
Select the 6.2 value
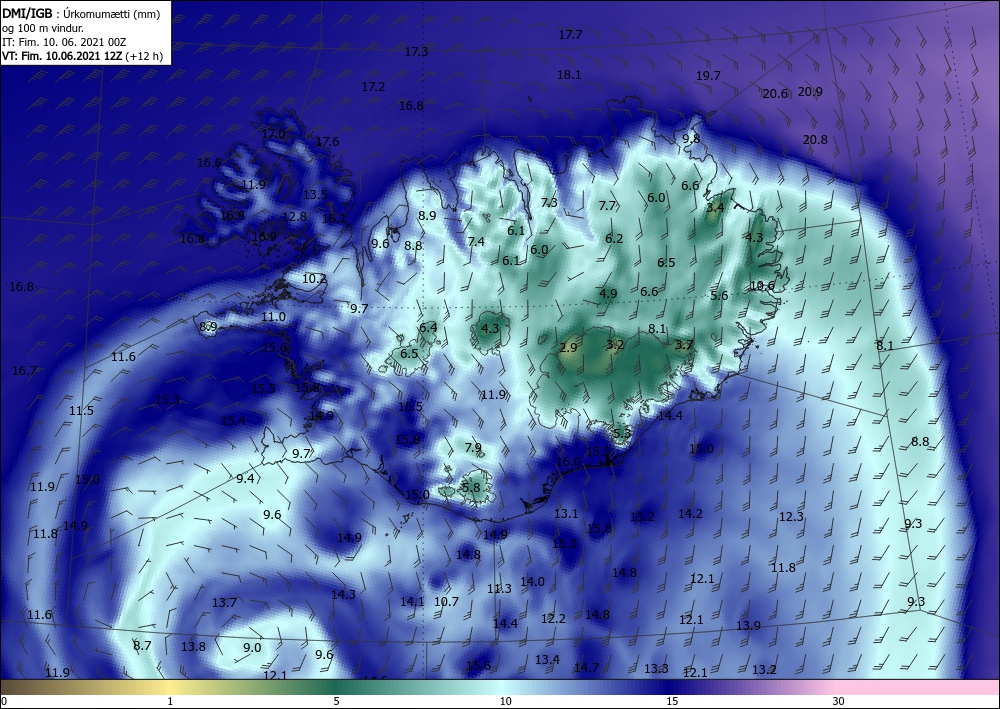click(614, 238)
